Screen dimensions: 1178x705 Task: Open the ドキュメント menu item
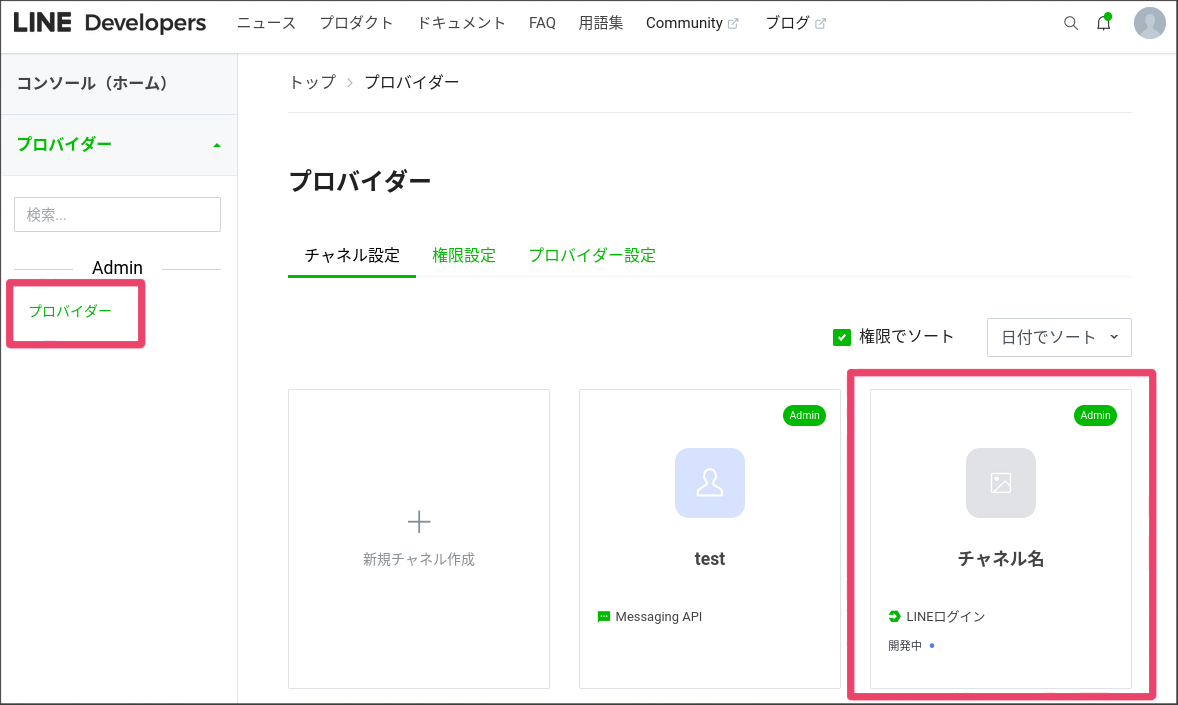[x=461, y=22]
